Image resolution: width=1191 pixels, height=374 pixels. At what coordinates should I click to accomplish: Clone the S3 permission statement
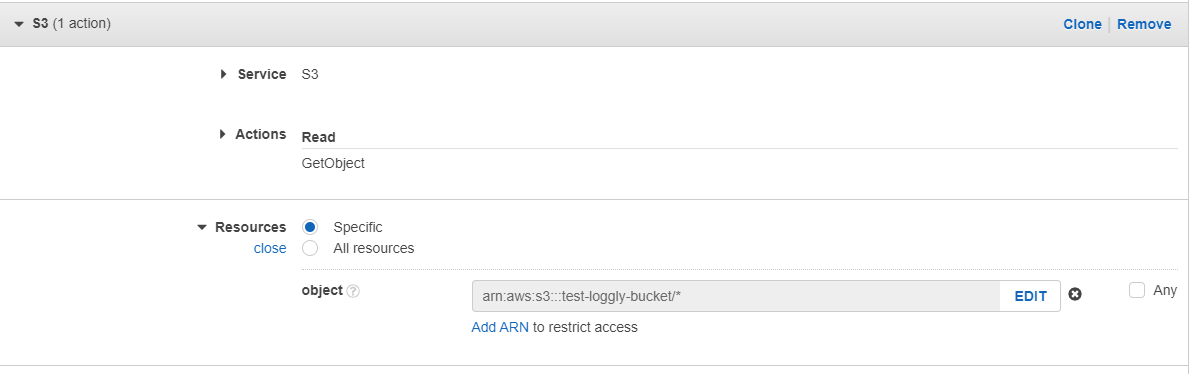pos(1082,24)
